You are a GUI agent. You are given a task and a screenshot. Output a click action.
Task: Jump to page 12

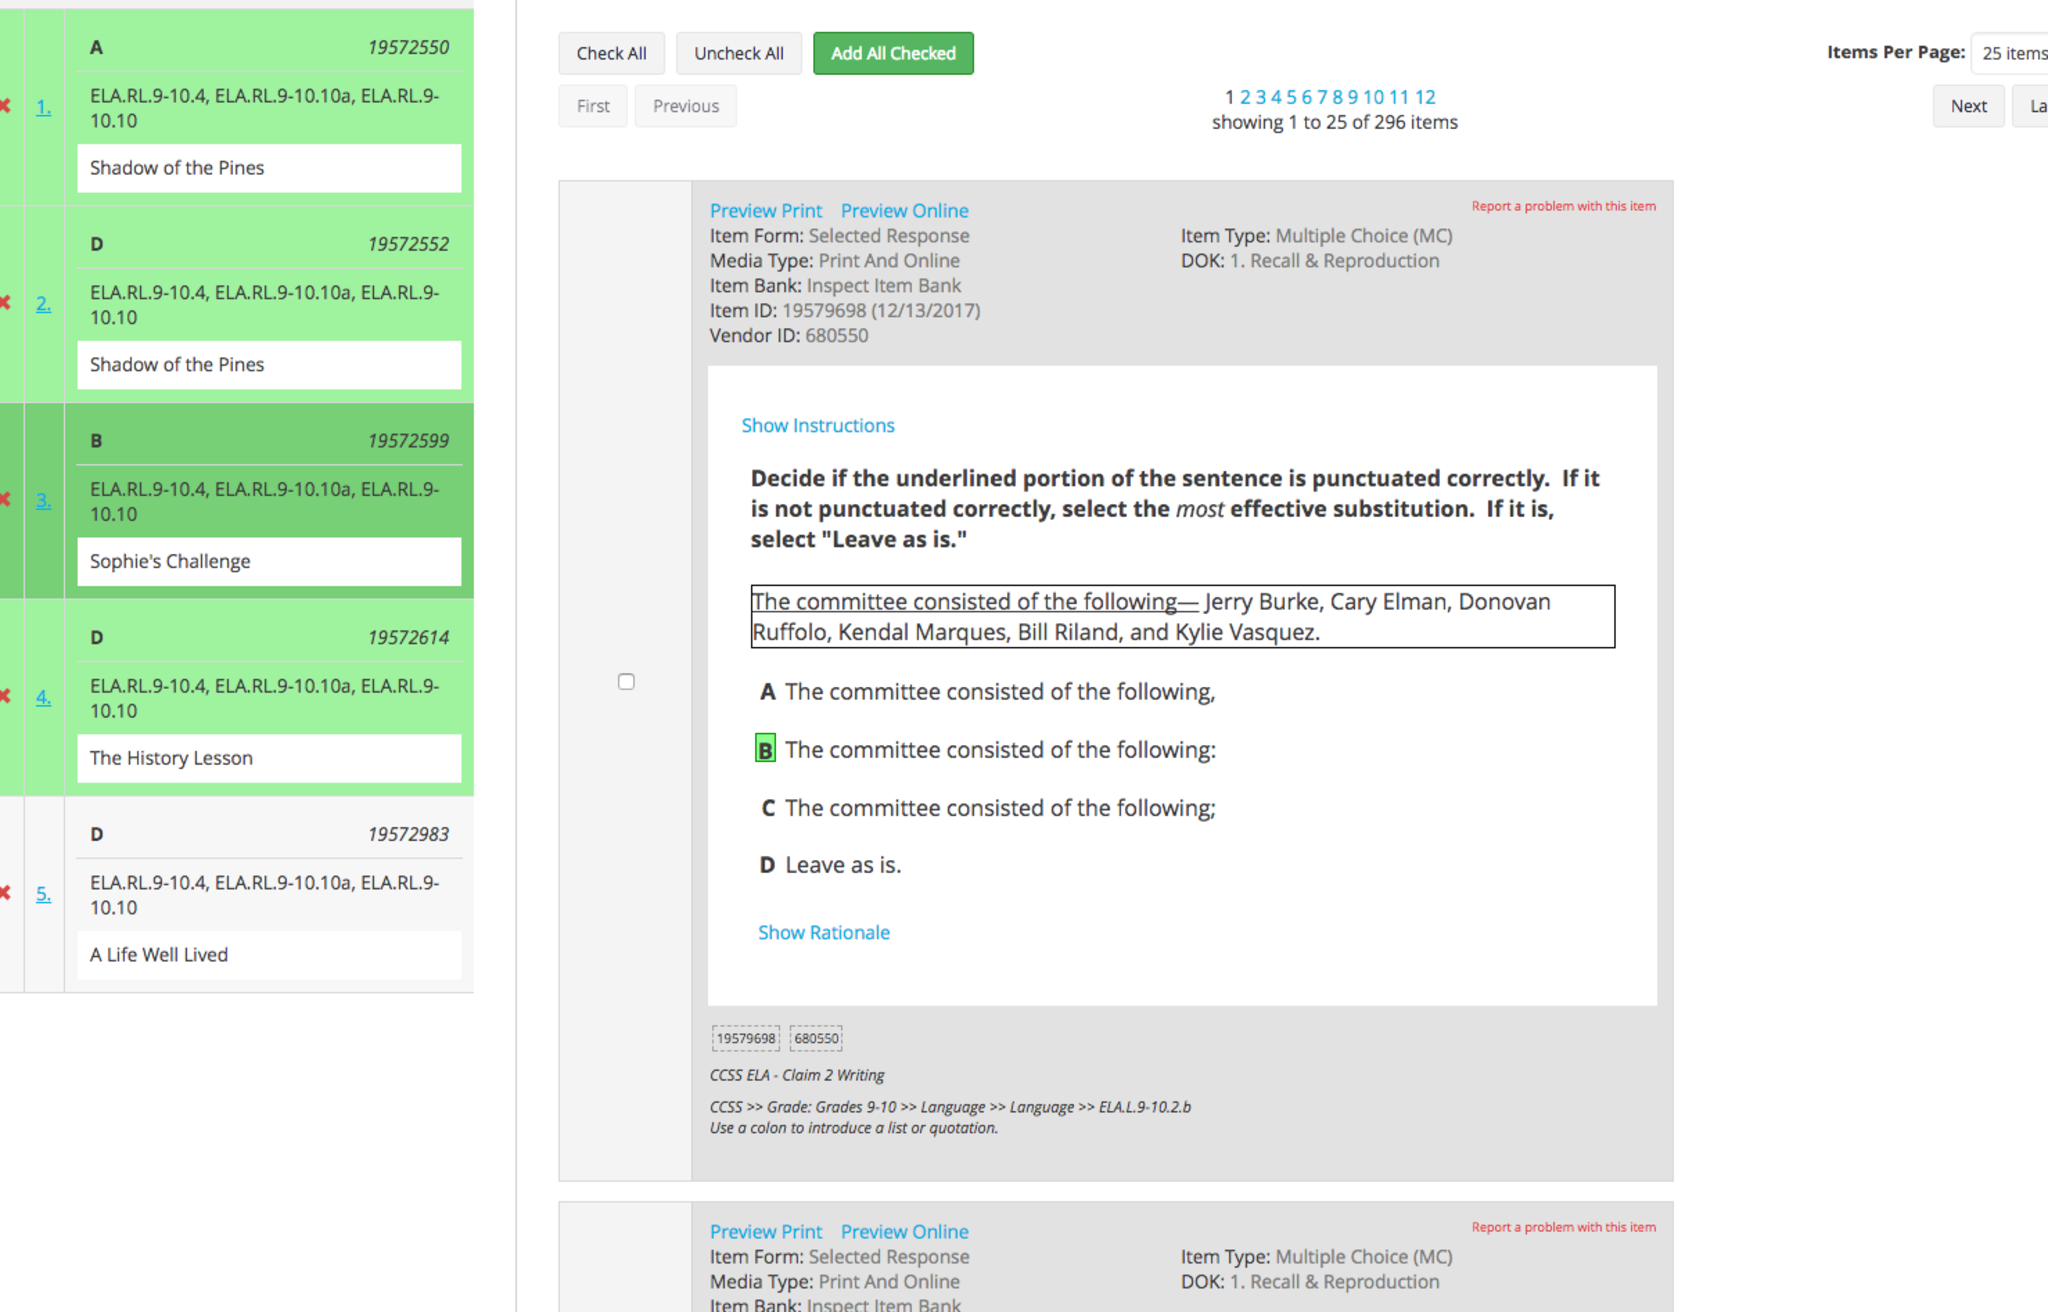1425,97
